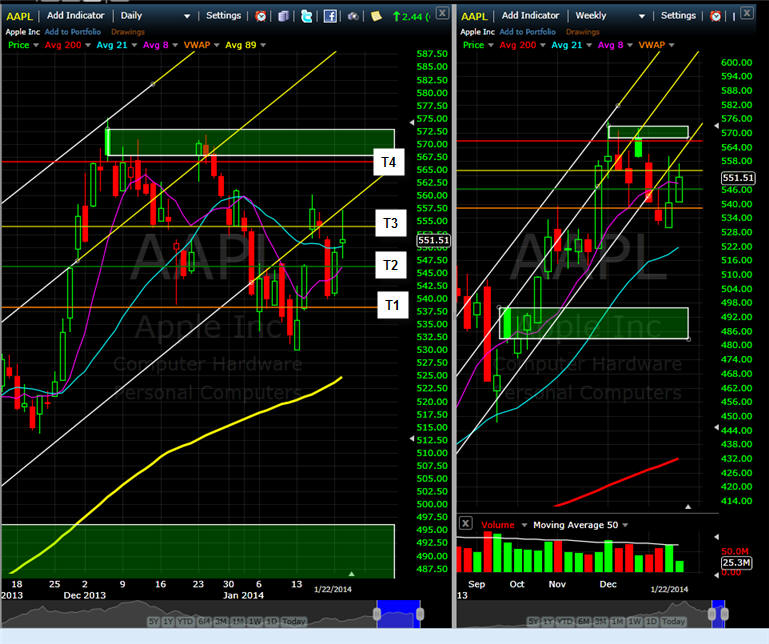This screenshot has height=644, width=769.
Task: Select YTD range on Daily chart
Action: (x=185, y=621)
